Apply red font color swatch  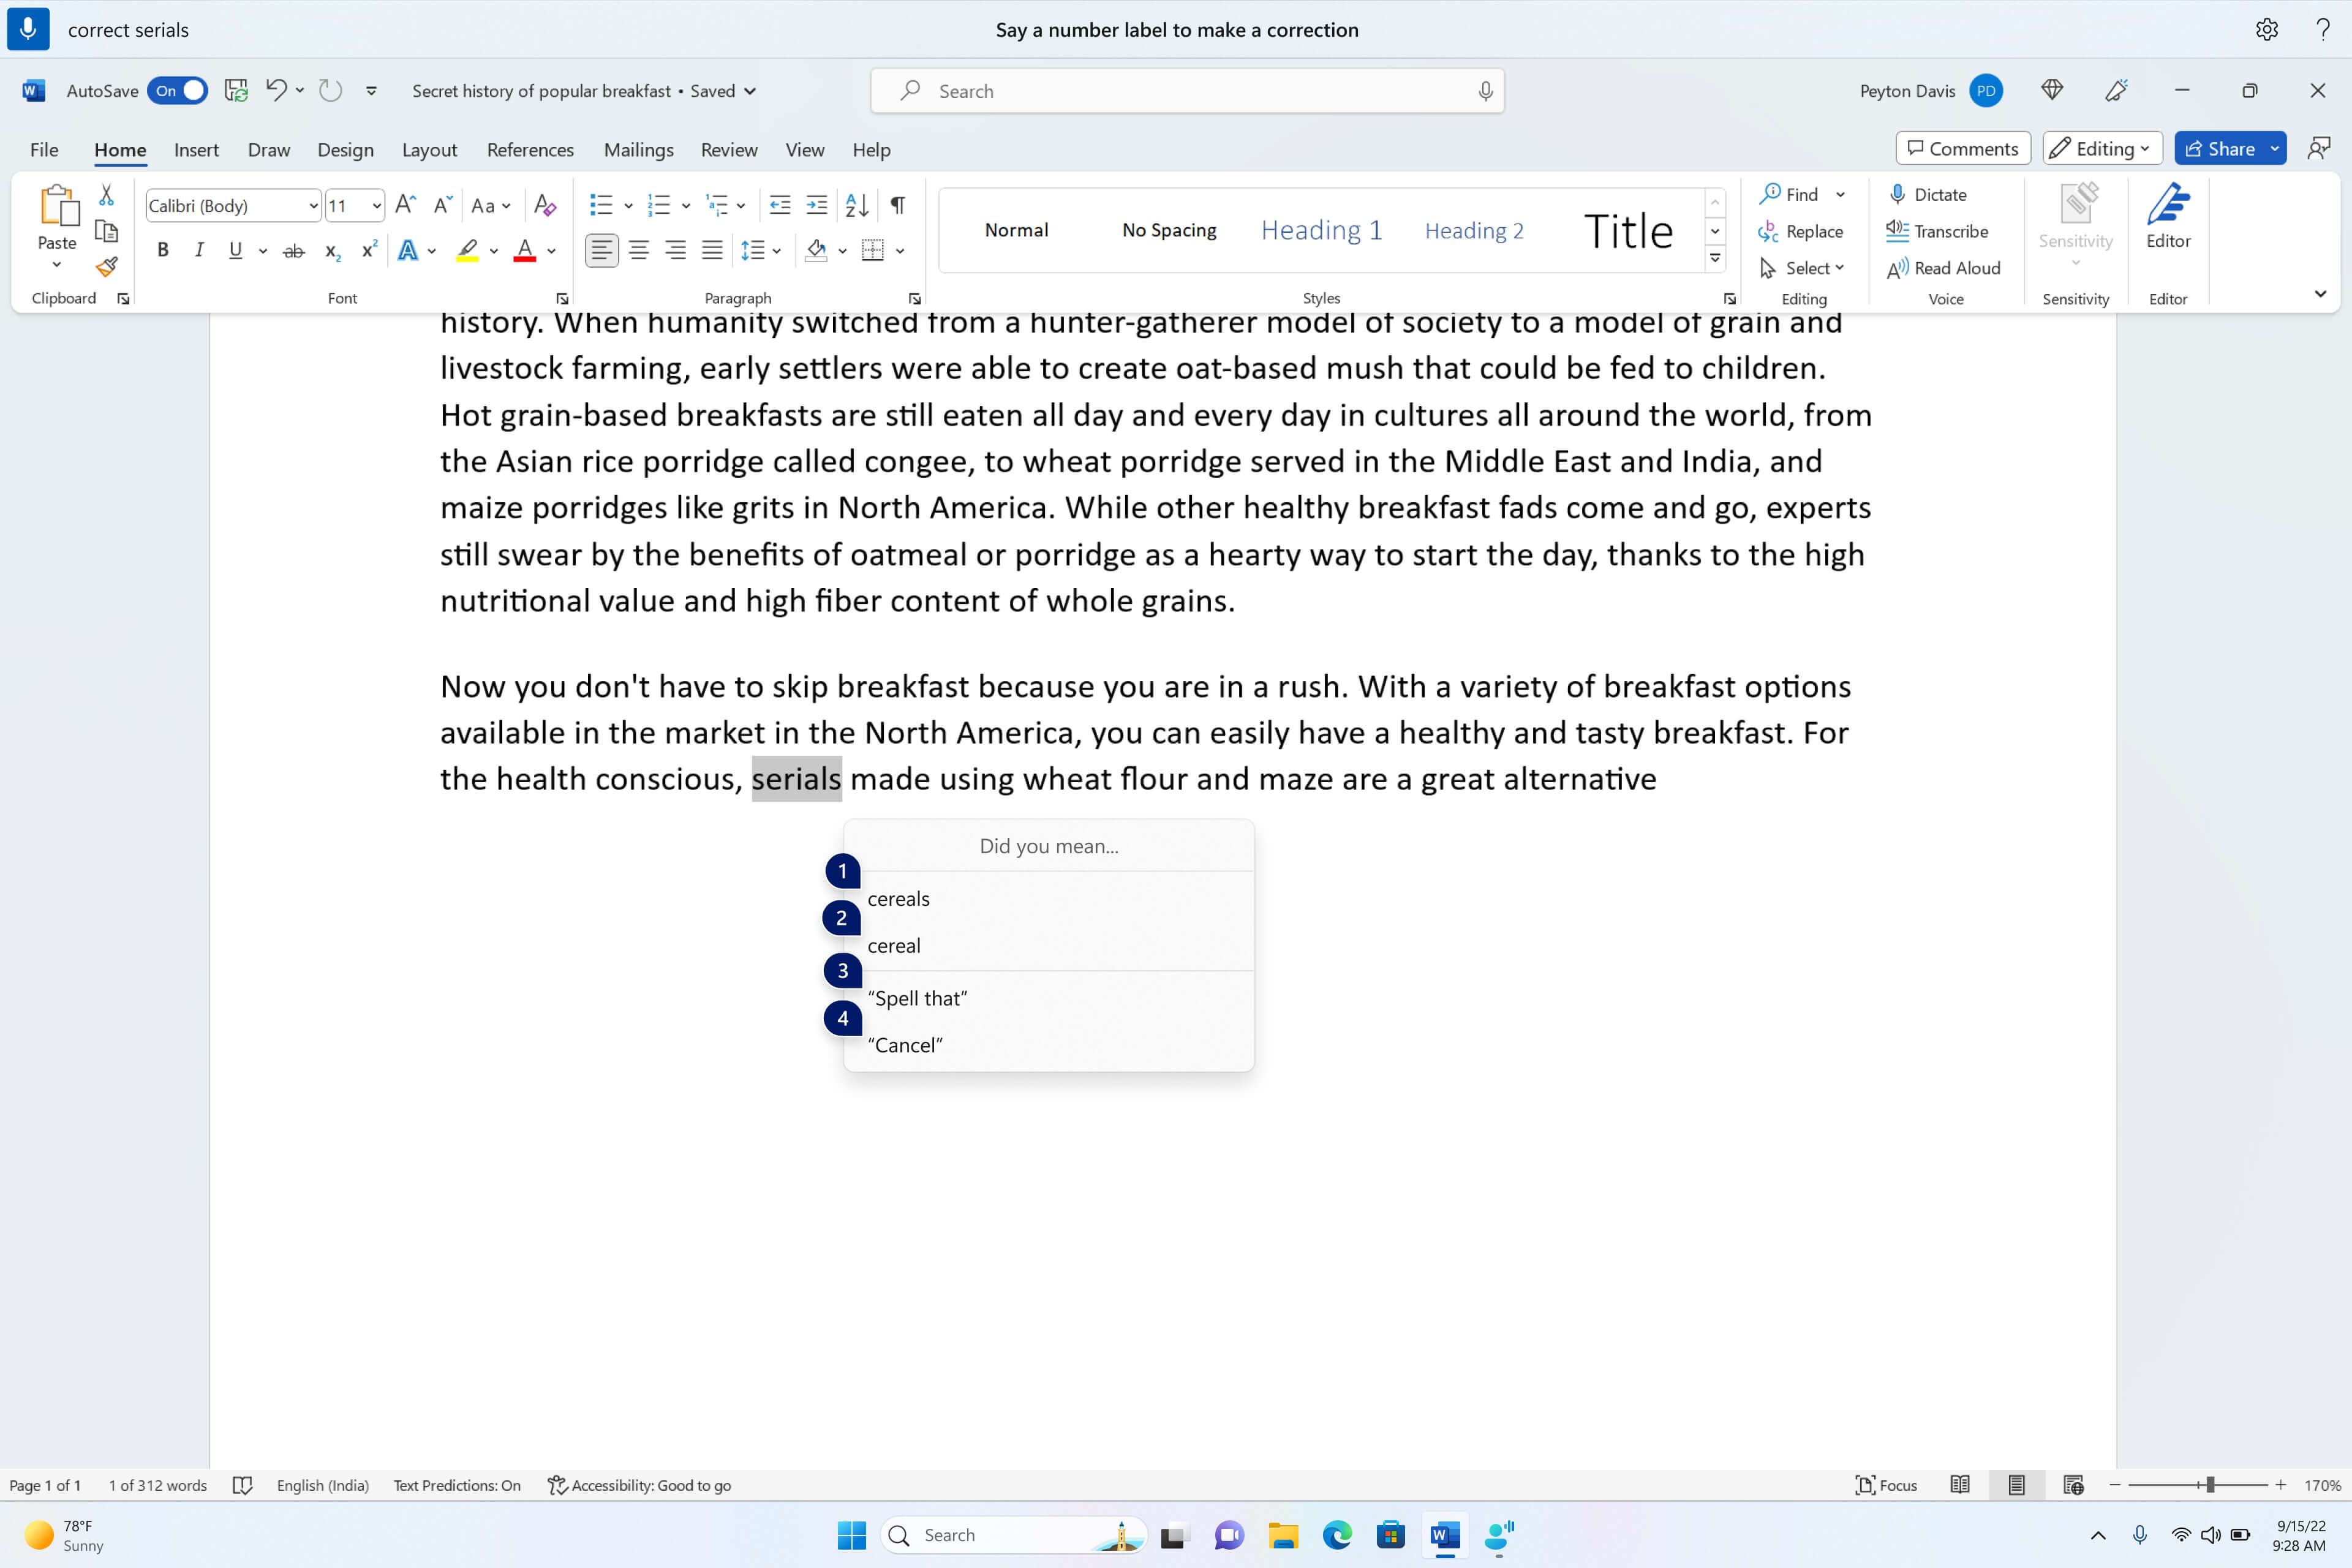point(524,250)
